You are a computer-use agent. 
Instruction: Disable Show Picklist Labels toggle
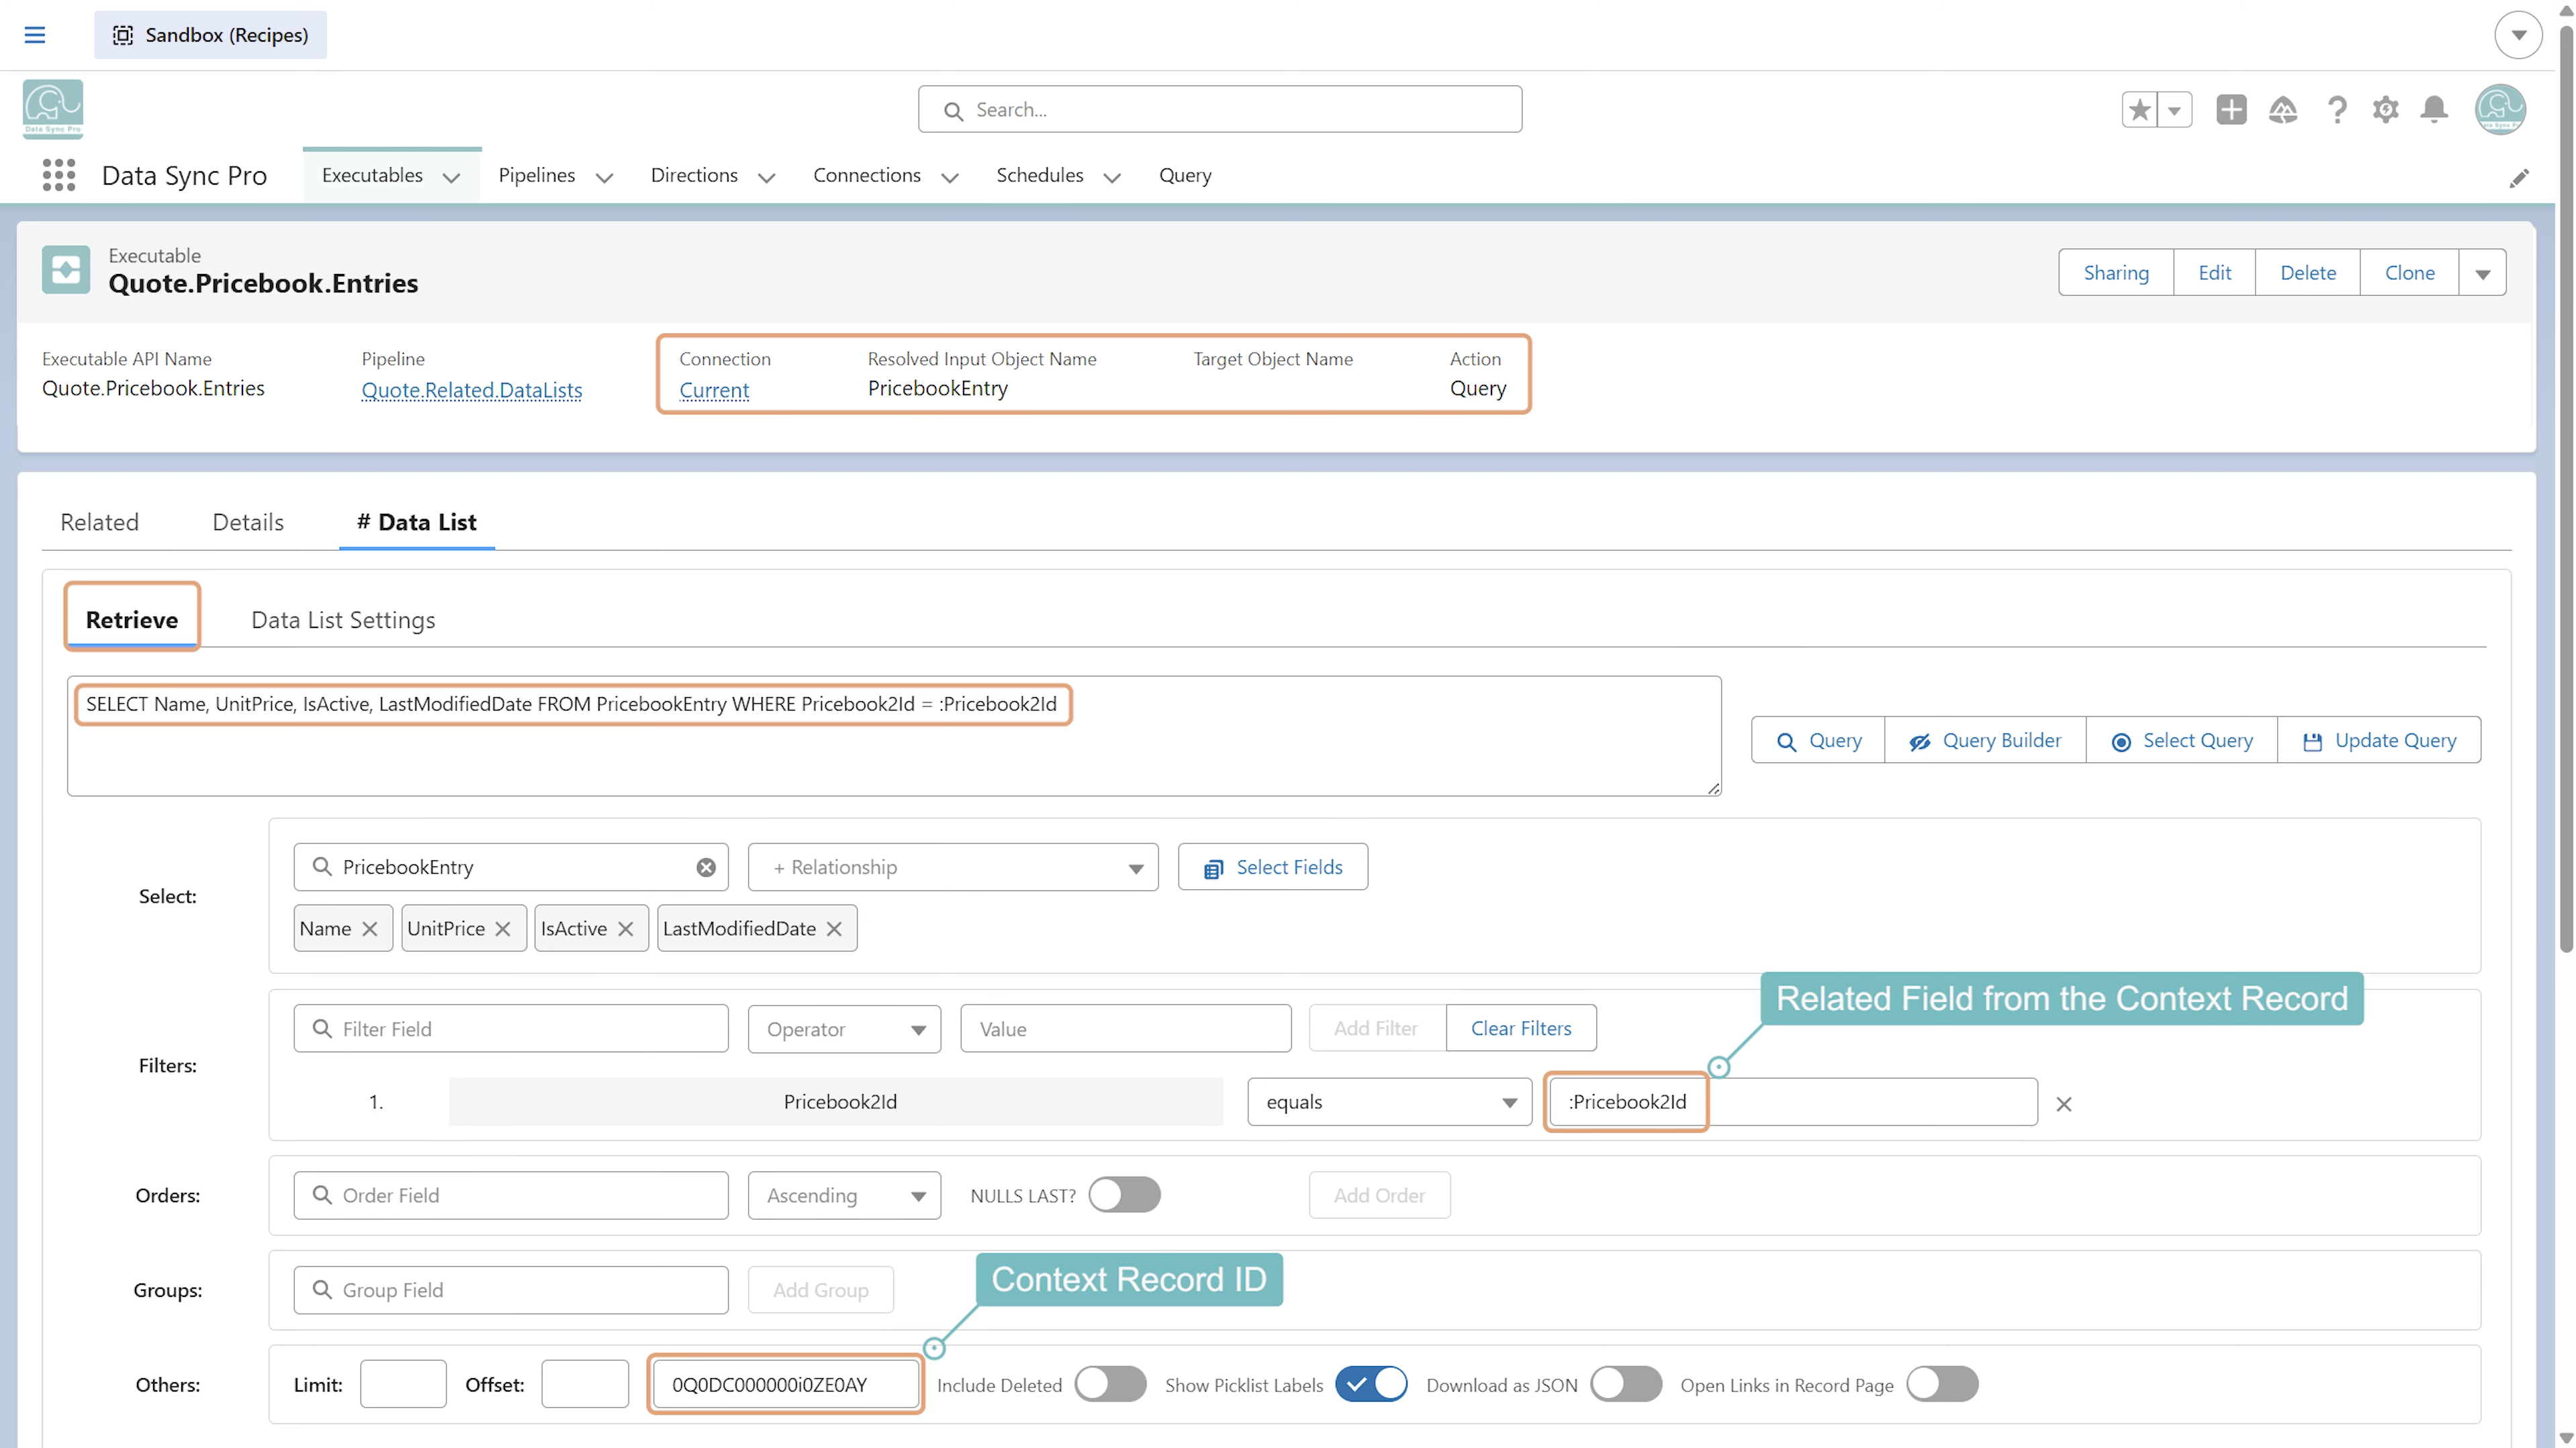click(x=1371, y=1384)
